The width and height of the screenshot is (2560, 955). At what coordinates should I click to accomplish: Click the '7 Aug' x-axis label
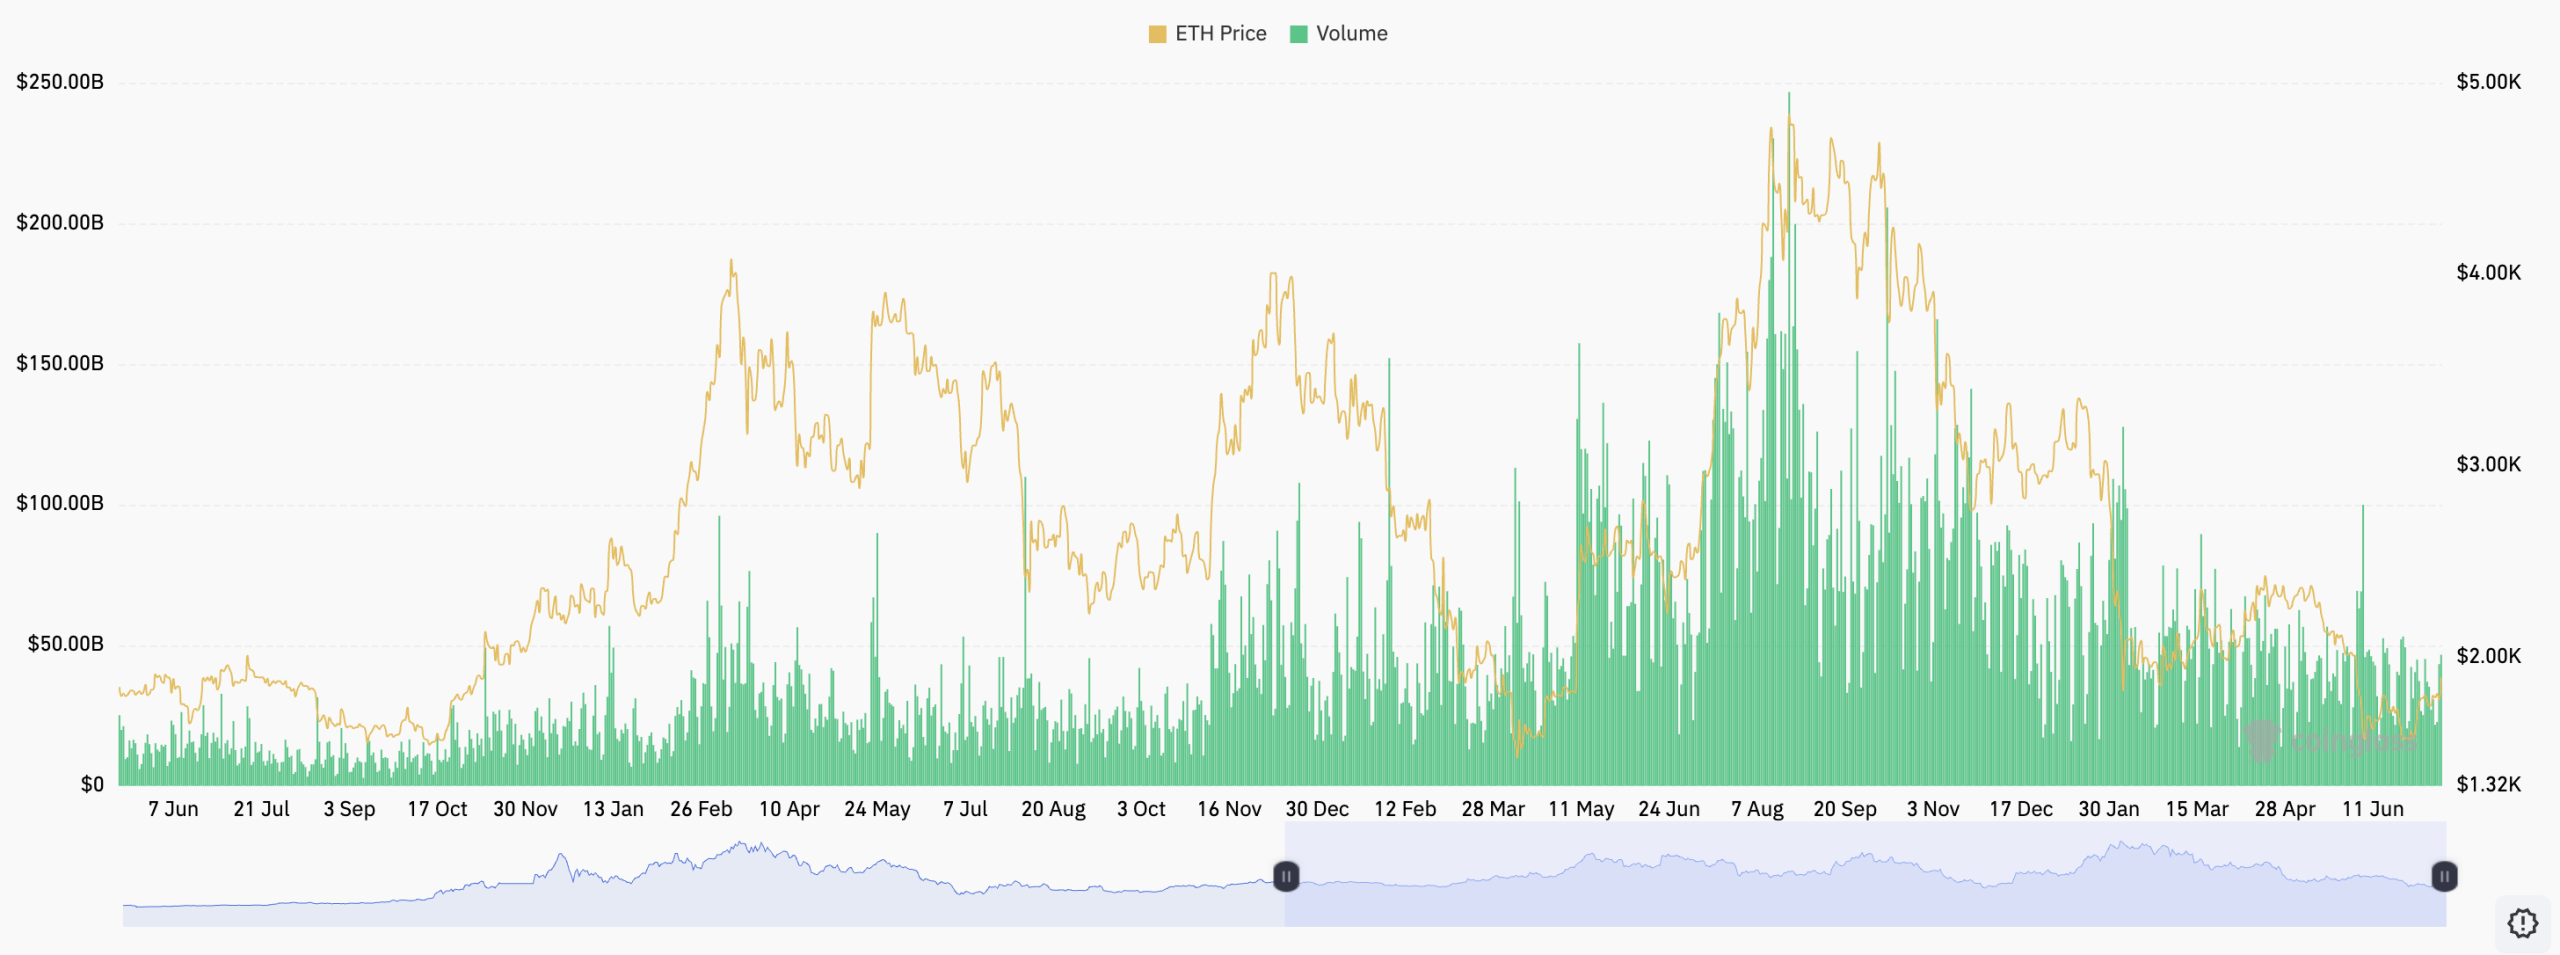1757,809
